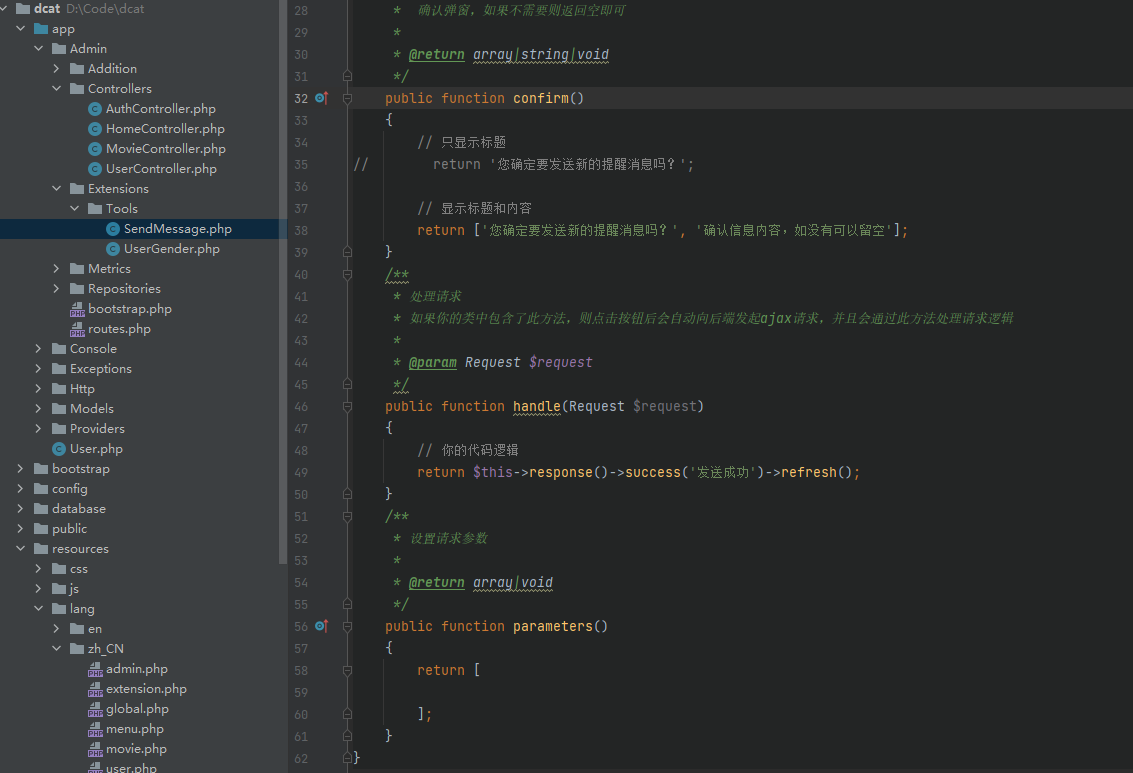Viewport: 1133px width, 773px height.
Task: Click the Request type in the handle signature
Action: 596,406
